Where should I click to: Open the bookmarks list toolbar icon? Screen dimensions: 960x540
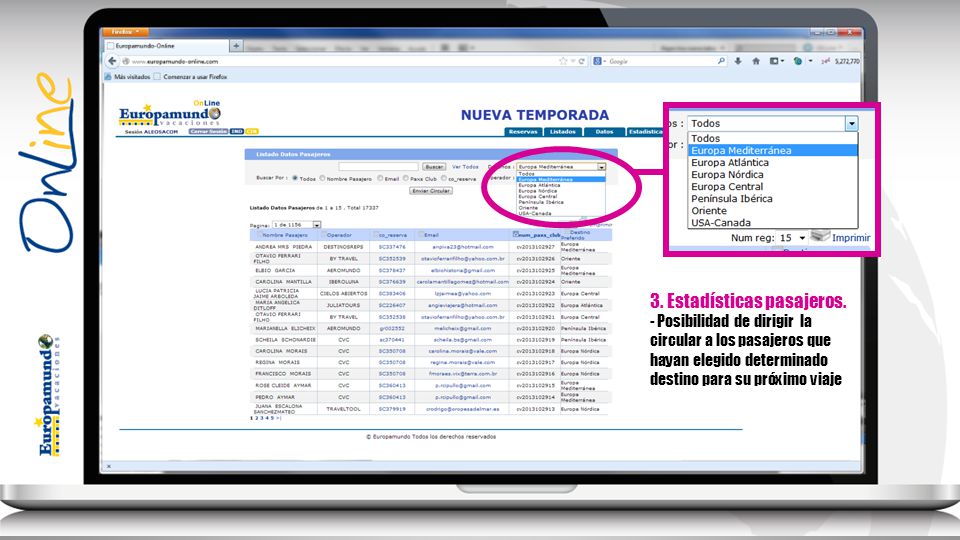[774, 61]
